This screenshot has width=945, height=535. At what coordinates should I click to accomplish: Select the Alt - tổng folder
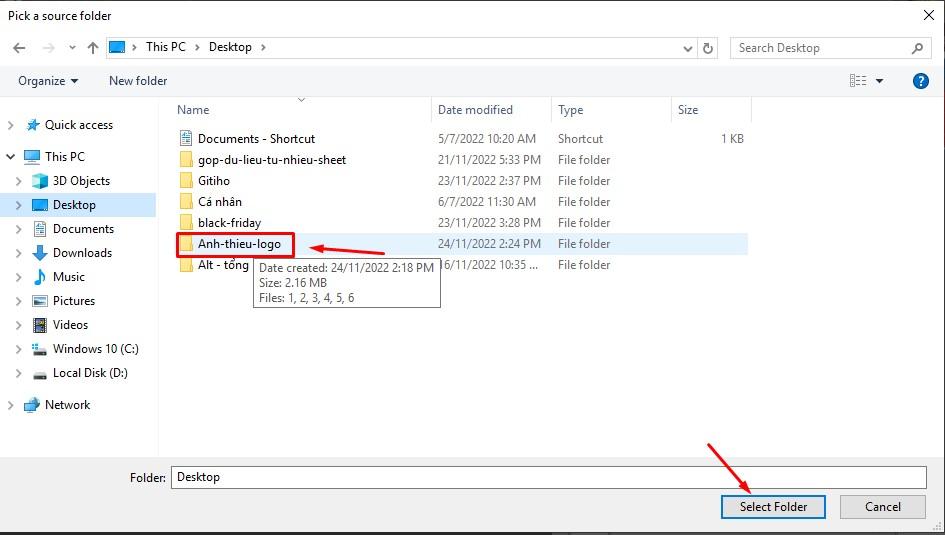[x=223, y=265]
